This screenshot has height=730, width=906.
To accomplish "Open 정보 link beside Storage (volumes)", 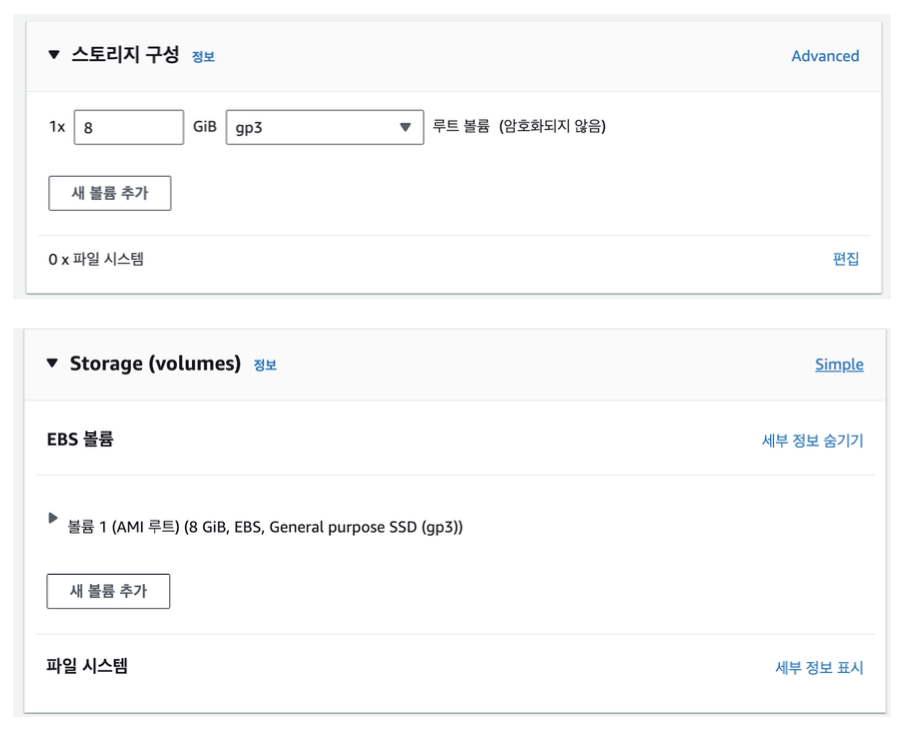I will tap(265, 365).
